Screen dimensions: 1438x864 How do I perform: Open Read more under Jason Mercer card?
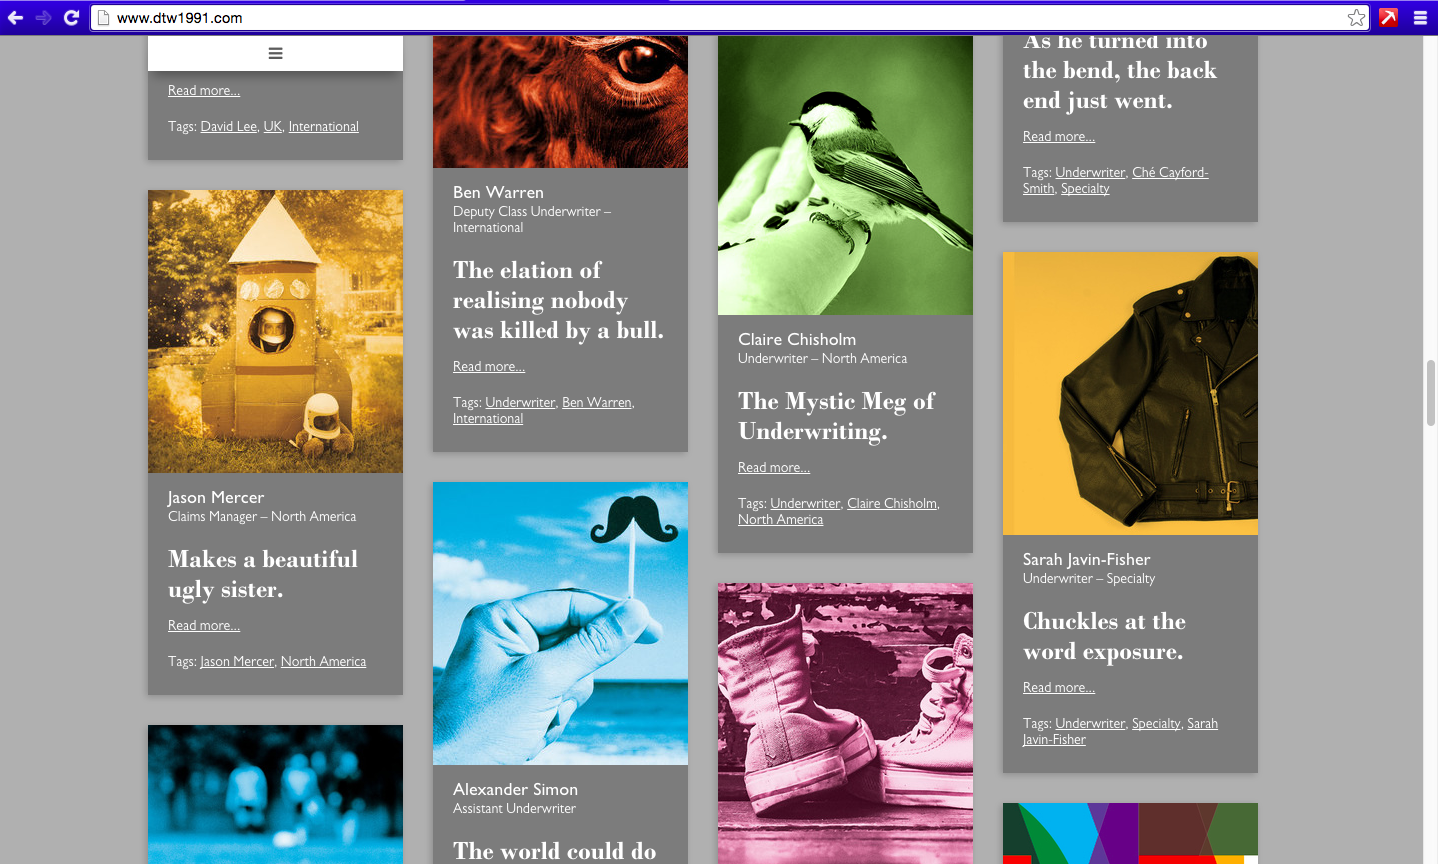coord(204,626)
